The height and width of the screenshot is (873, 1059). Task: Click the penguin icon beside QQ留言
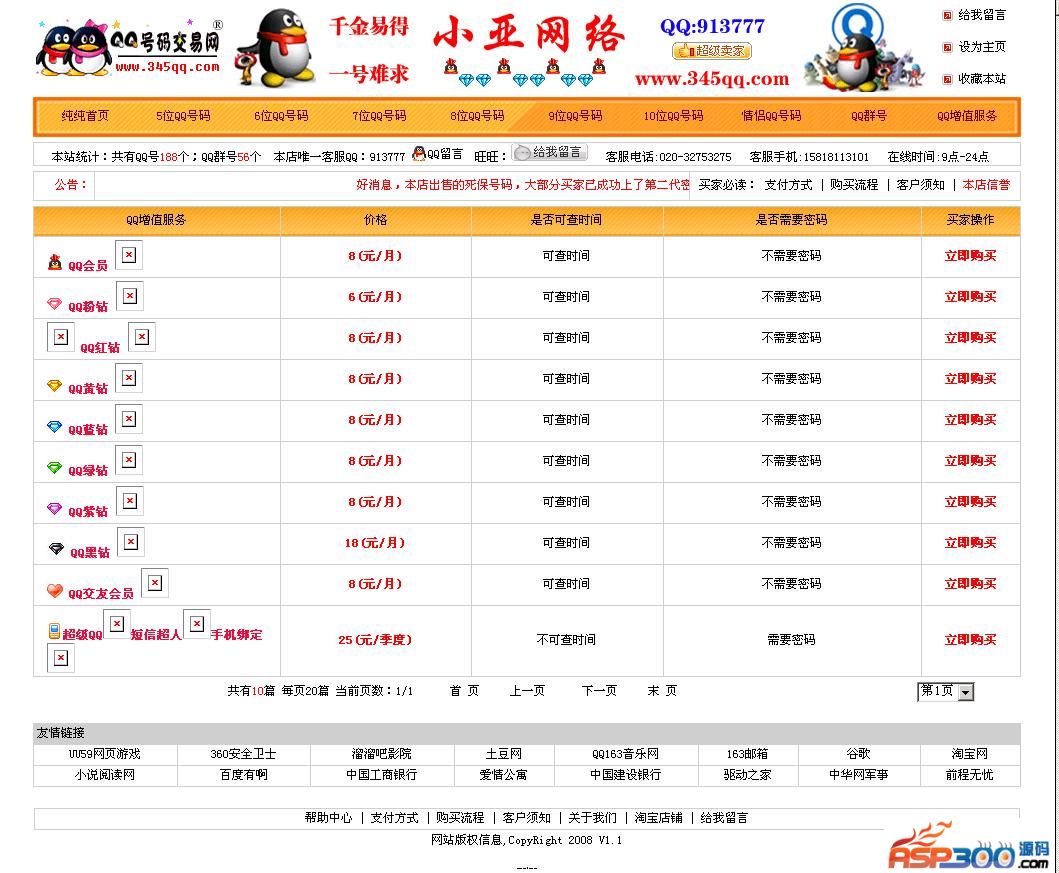(419, 153)
